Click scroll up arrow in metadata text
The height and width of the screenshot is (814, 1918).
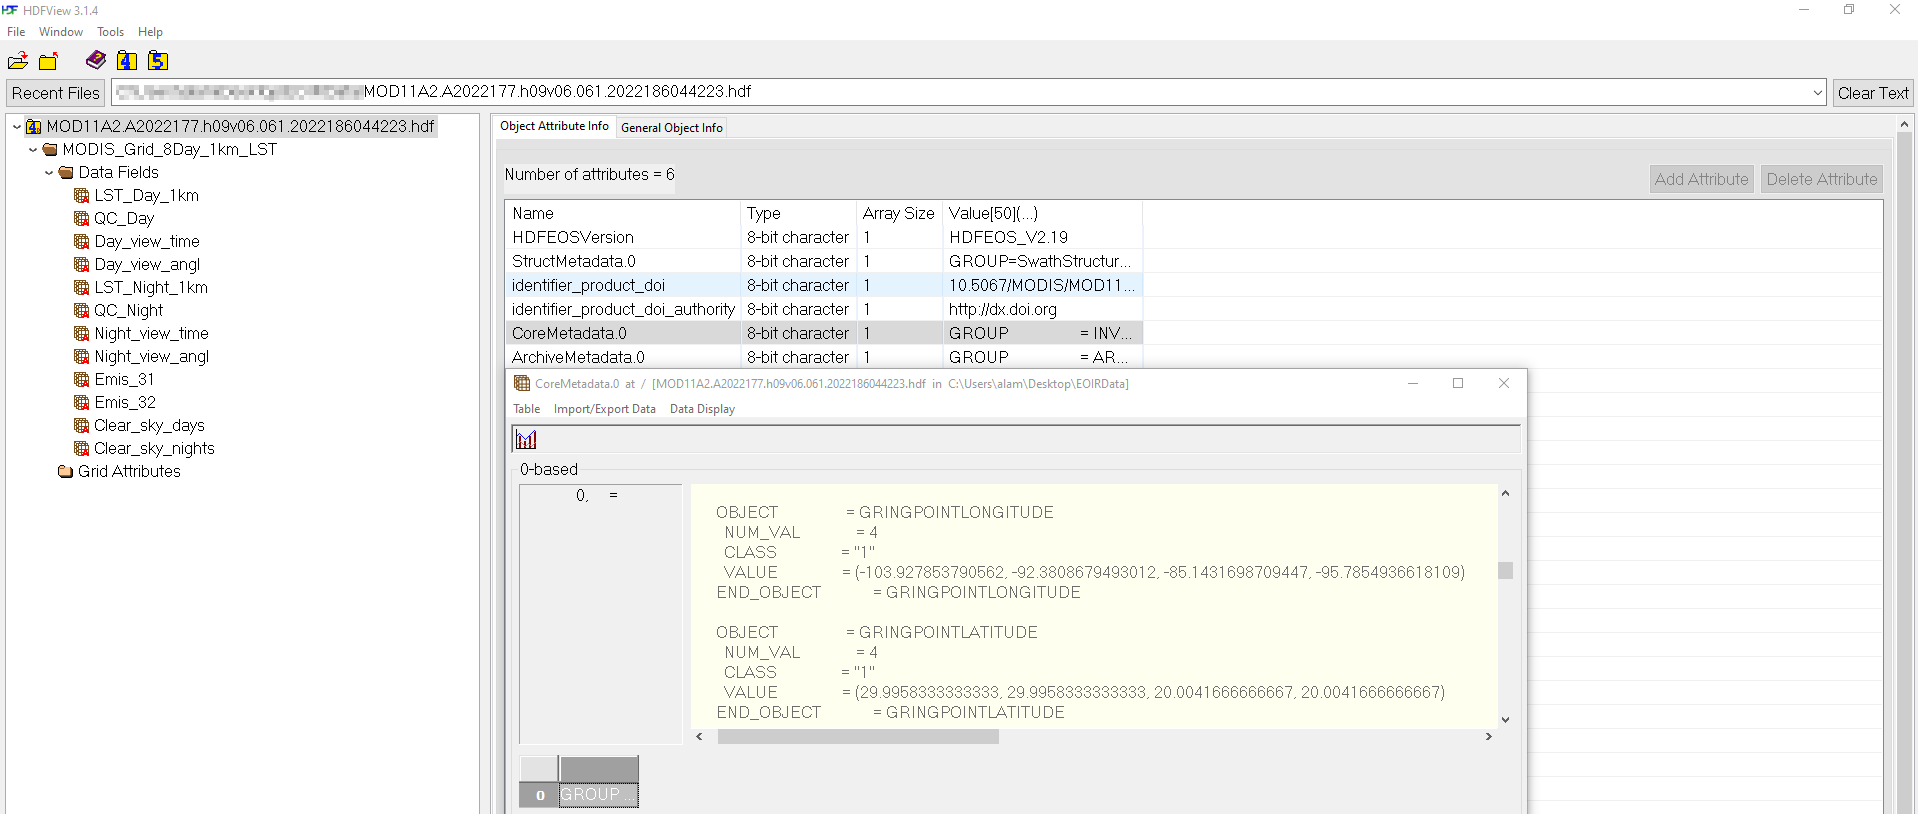point(1505,493)
